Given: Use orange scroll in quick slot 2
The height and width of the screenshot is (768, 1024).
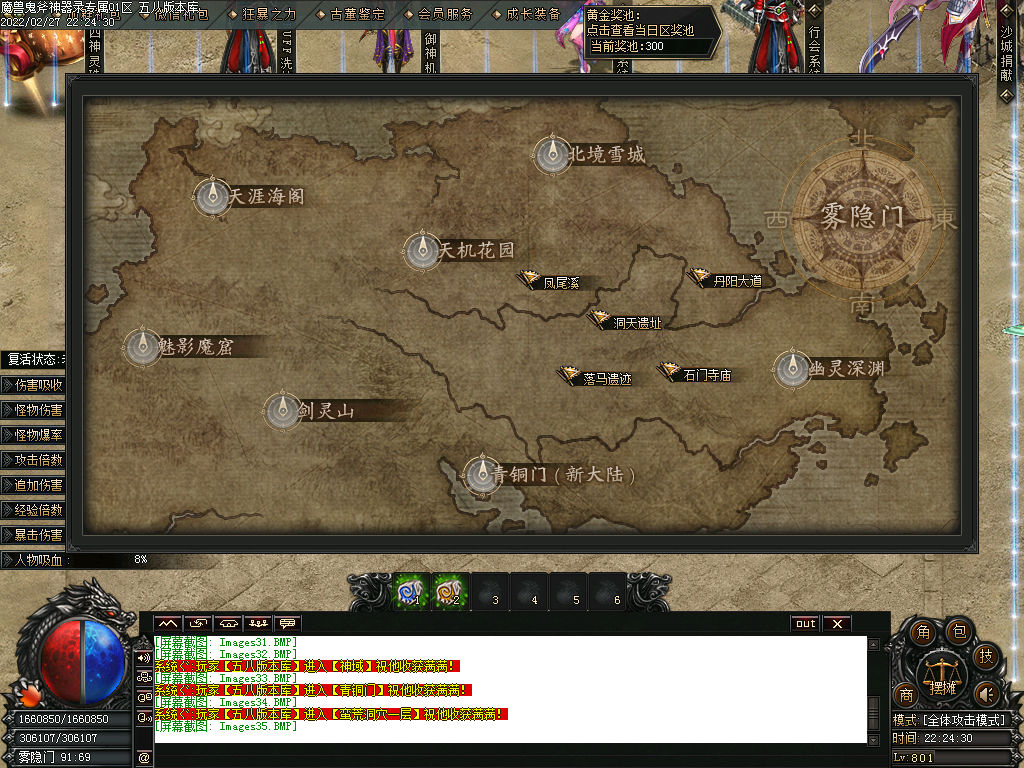Looking at the screenshot, I should 450,592.
